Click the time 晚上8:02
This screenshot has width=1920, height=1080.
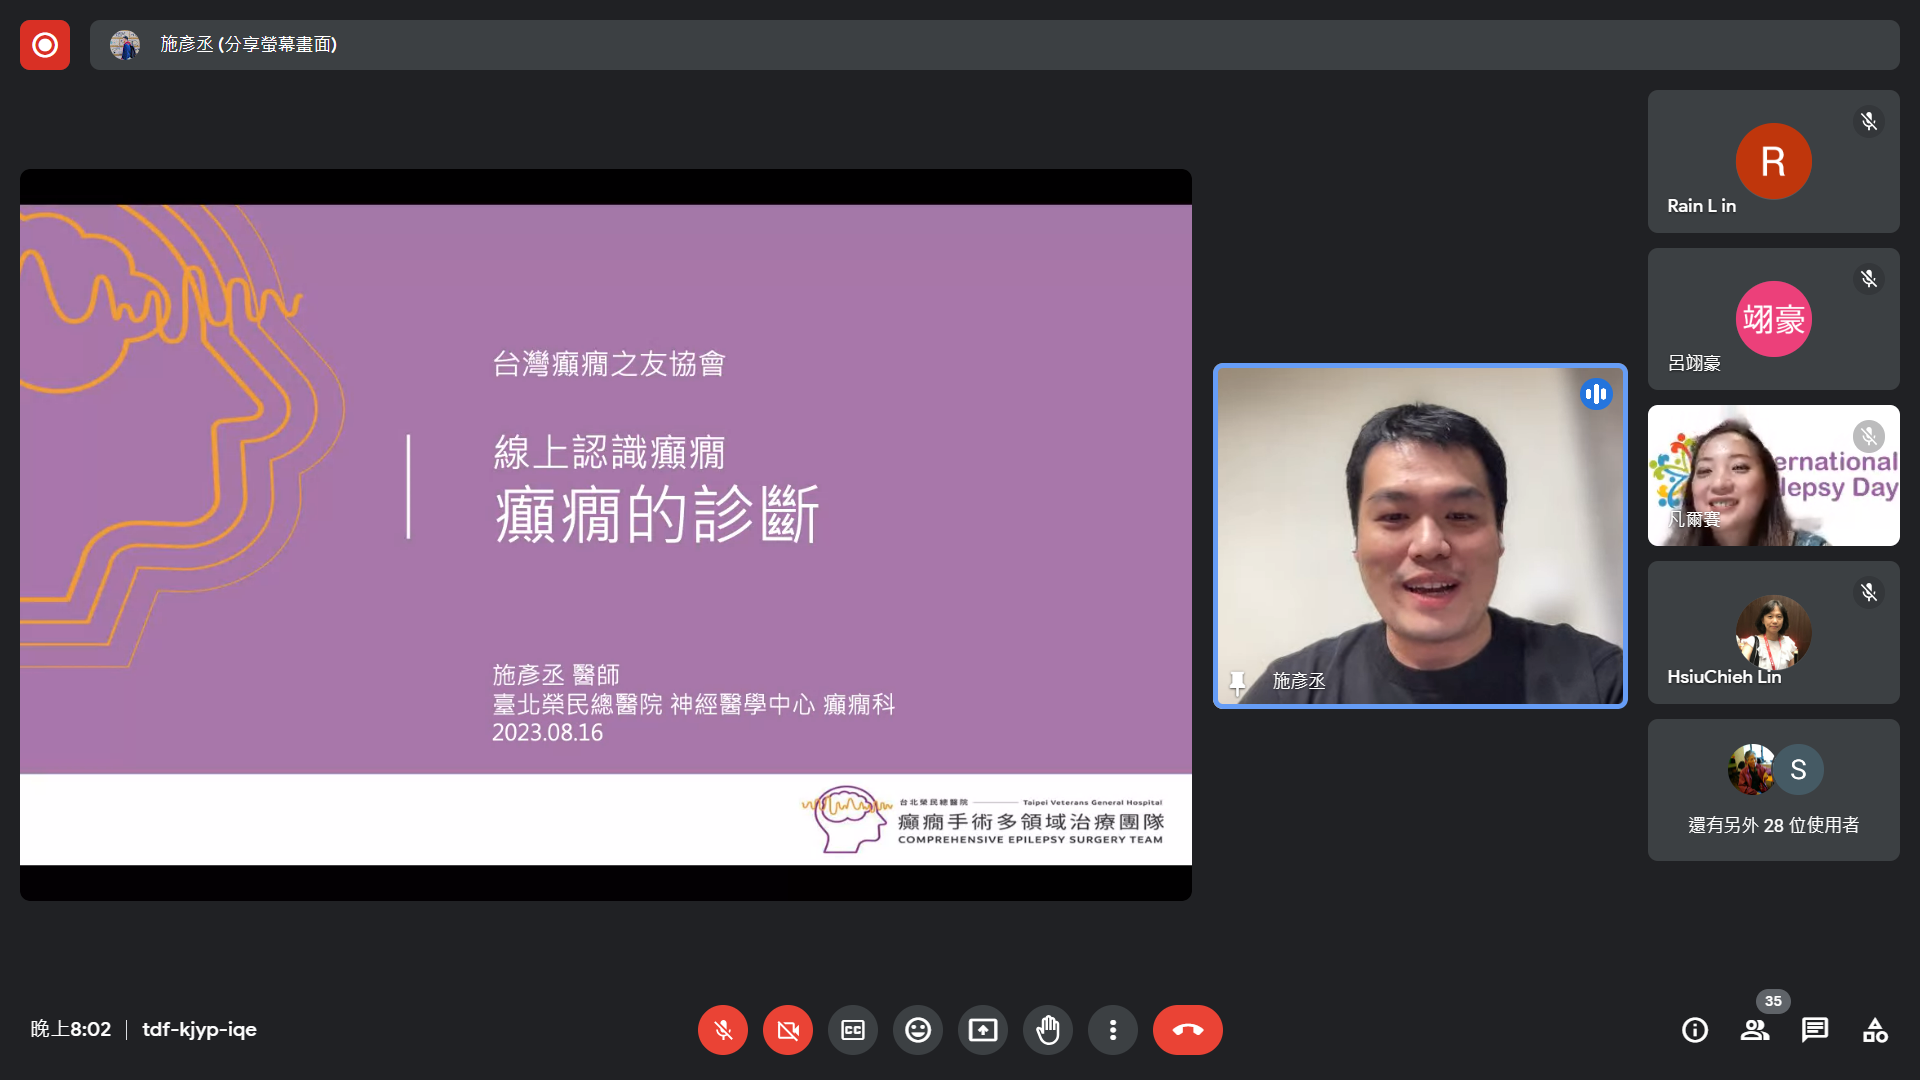[x=70, y=1029]
